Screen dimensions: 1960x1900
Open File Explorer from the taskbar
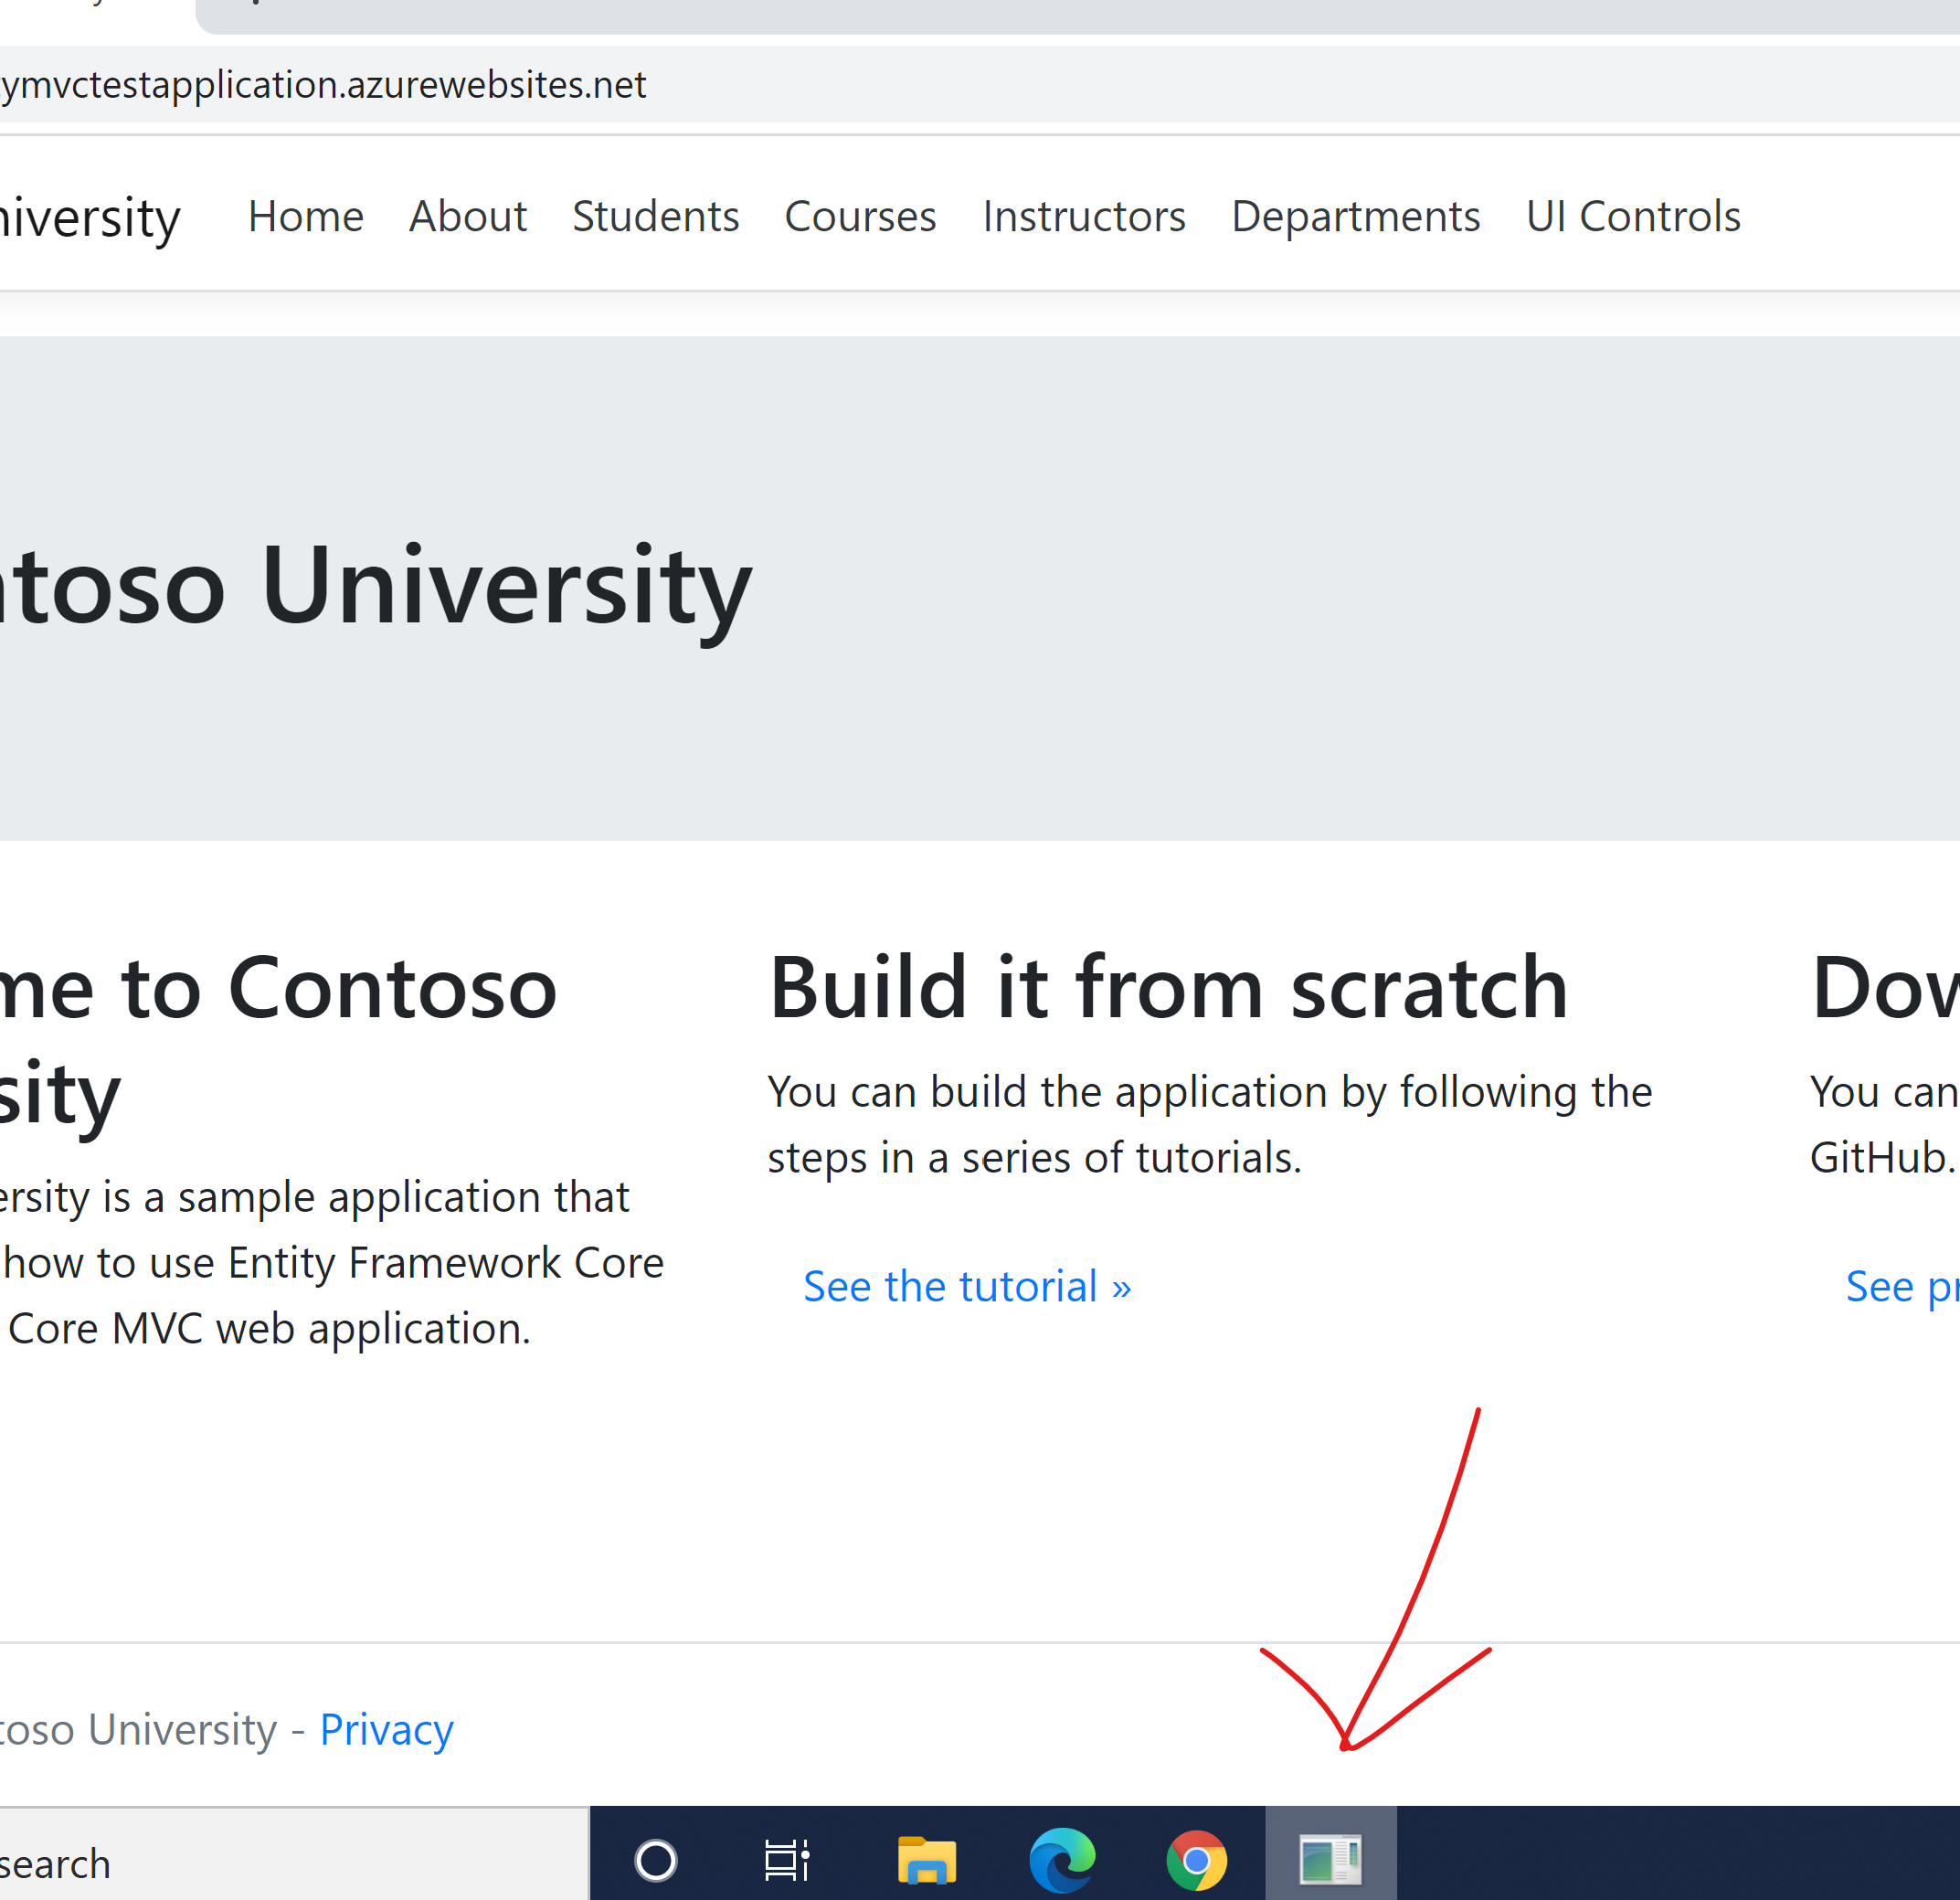926,1861
